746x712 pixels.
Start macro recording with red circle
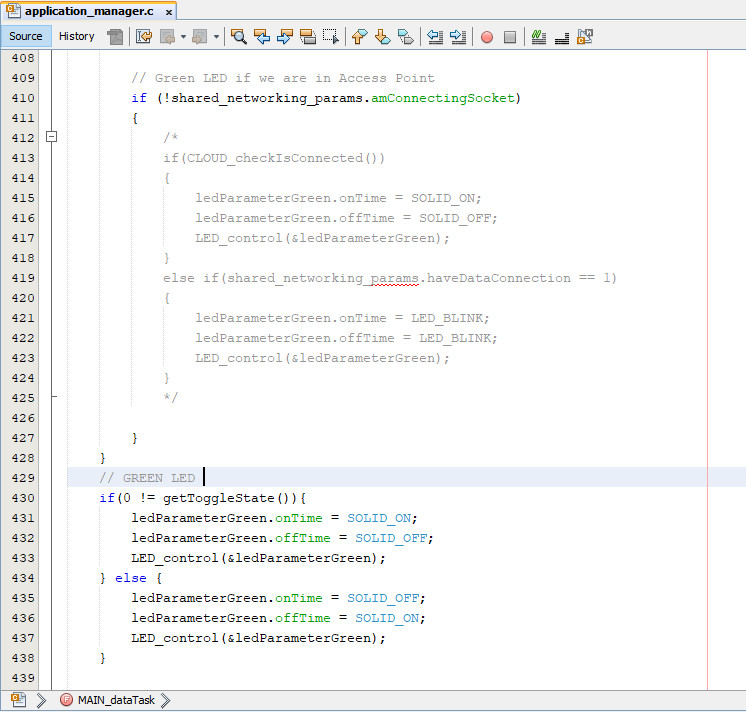487,37
